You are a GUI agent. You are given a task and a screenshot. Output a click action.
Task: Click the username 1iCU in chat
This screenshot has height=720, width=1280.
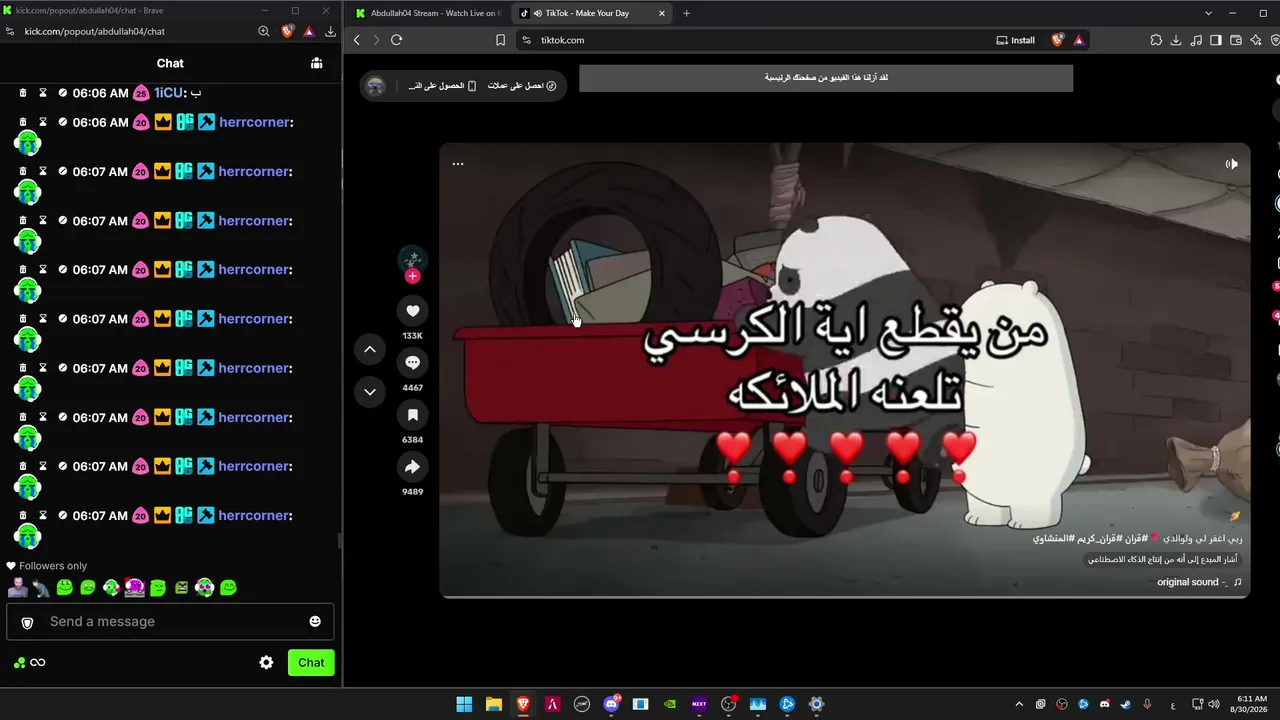pos(169,93)
